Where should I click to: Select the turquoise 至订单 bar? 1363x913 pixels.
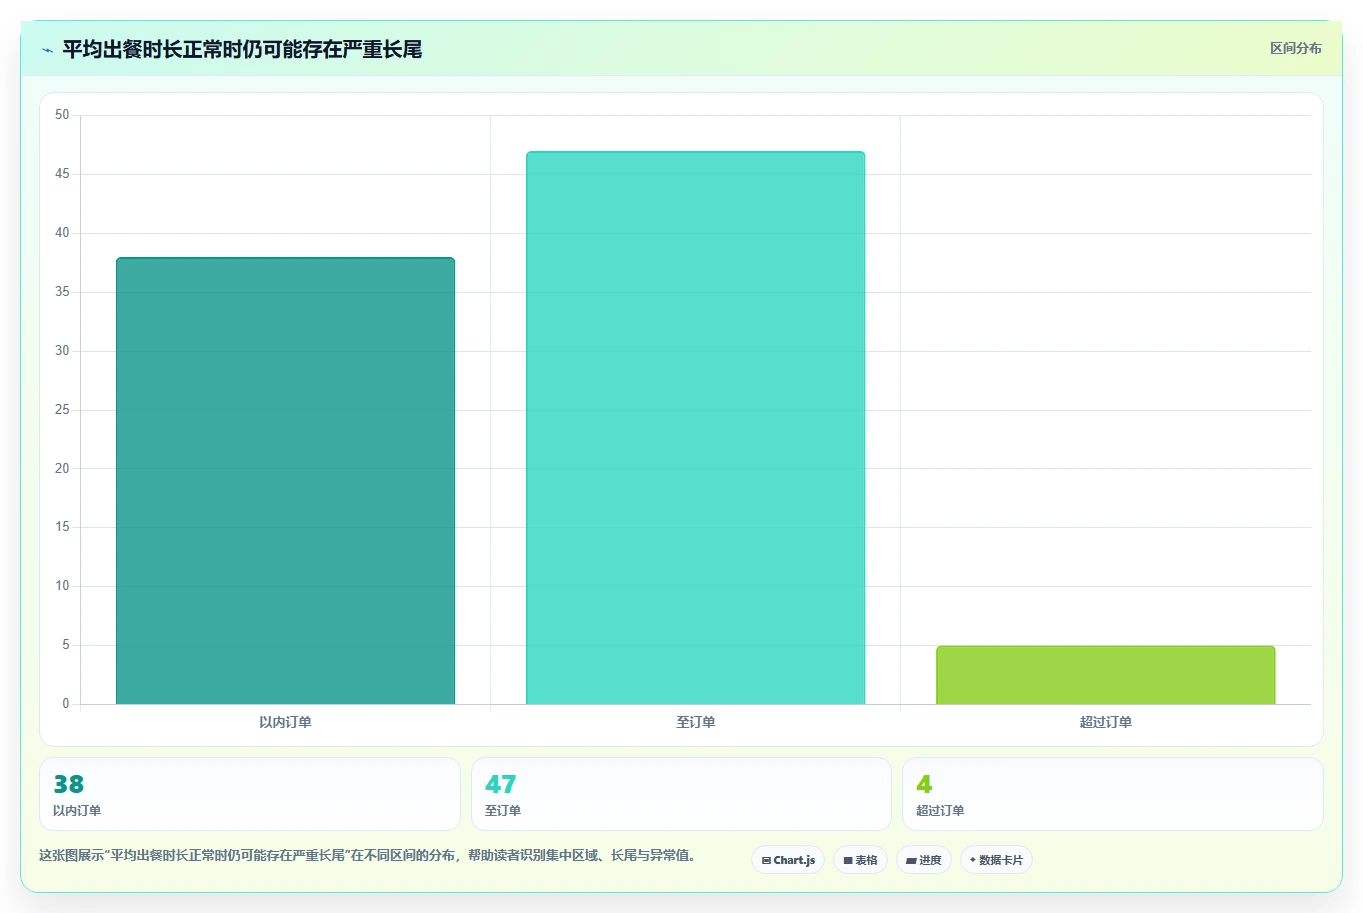[x=695, y=428]
